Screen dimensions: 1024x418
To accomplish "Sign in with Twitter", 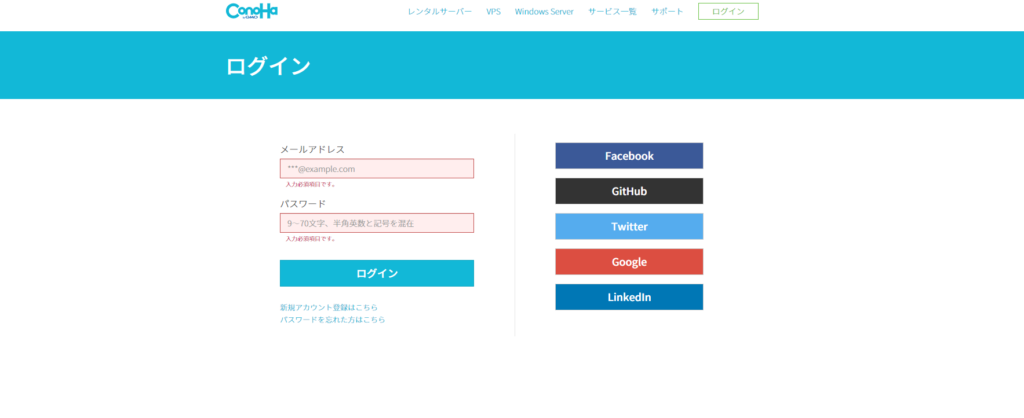I will pyautogui.click(x=629, y=227).
